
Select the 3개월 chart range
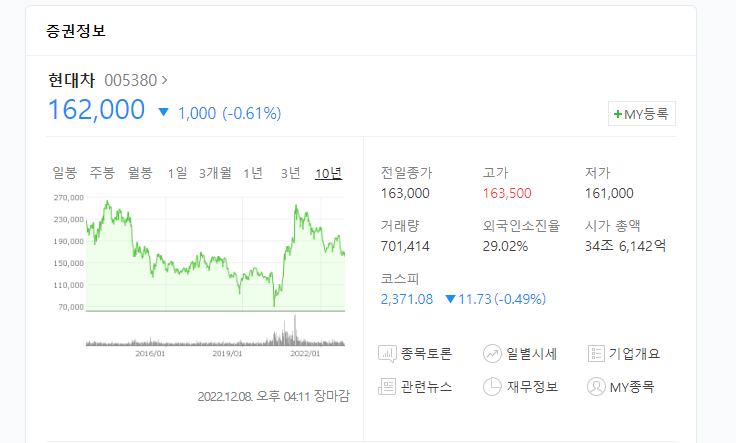point(215,173)
